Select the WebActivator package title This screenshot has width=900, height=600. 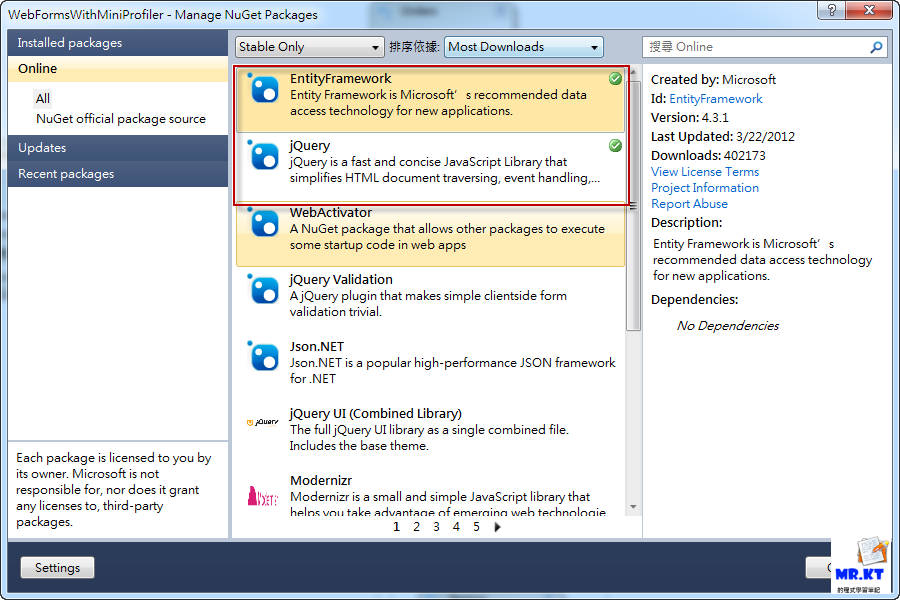331,212
